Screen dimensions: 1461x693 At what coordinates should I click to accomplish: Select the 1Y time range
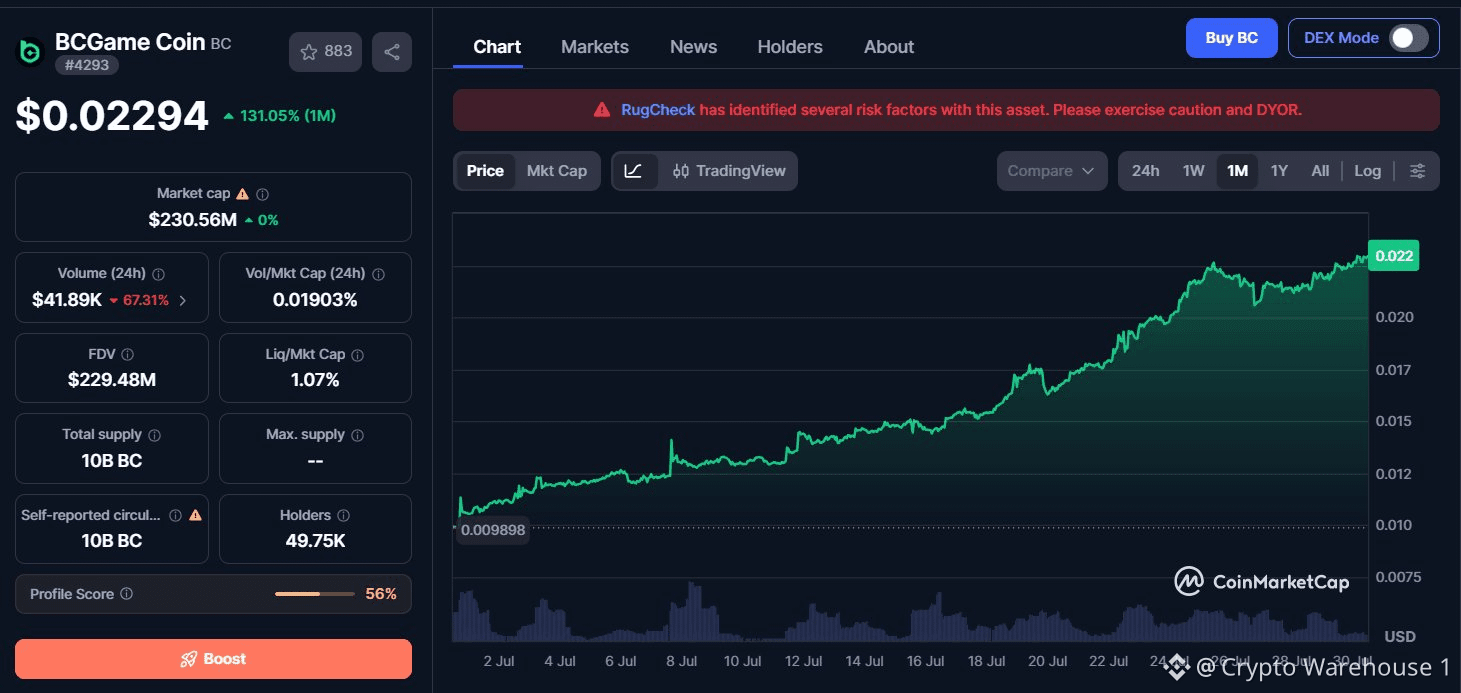coord(1279,171)
